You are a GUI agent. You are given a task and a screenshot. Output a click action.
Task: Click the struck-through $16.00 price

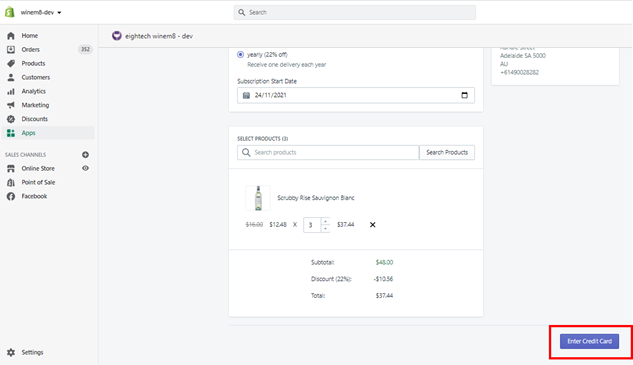[x=254, y=225]
